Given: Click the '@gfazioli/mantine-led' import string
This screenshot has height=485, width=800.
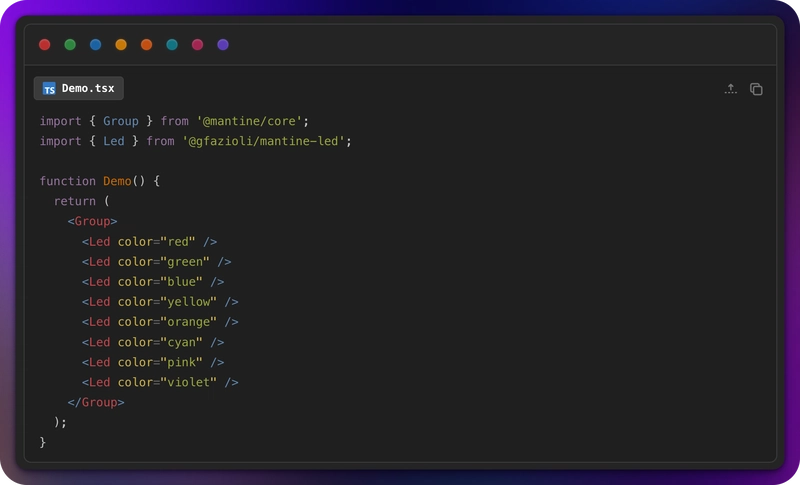Looking at the screenshot, I should pos(264,141).
